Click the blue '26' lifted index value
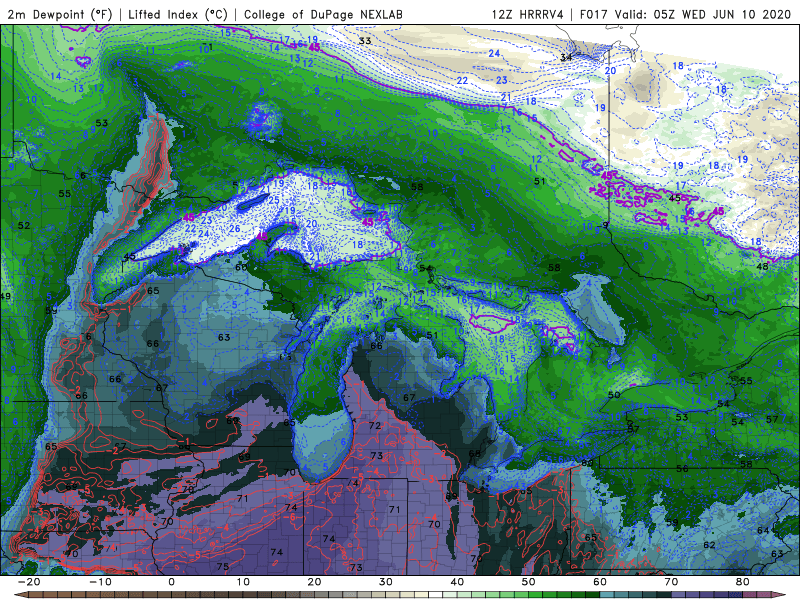This screenshot has width=800, height=600. (x=234, y=229)
